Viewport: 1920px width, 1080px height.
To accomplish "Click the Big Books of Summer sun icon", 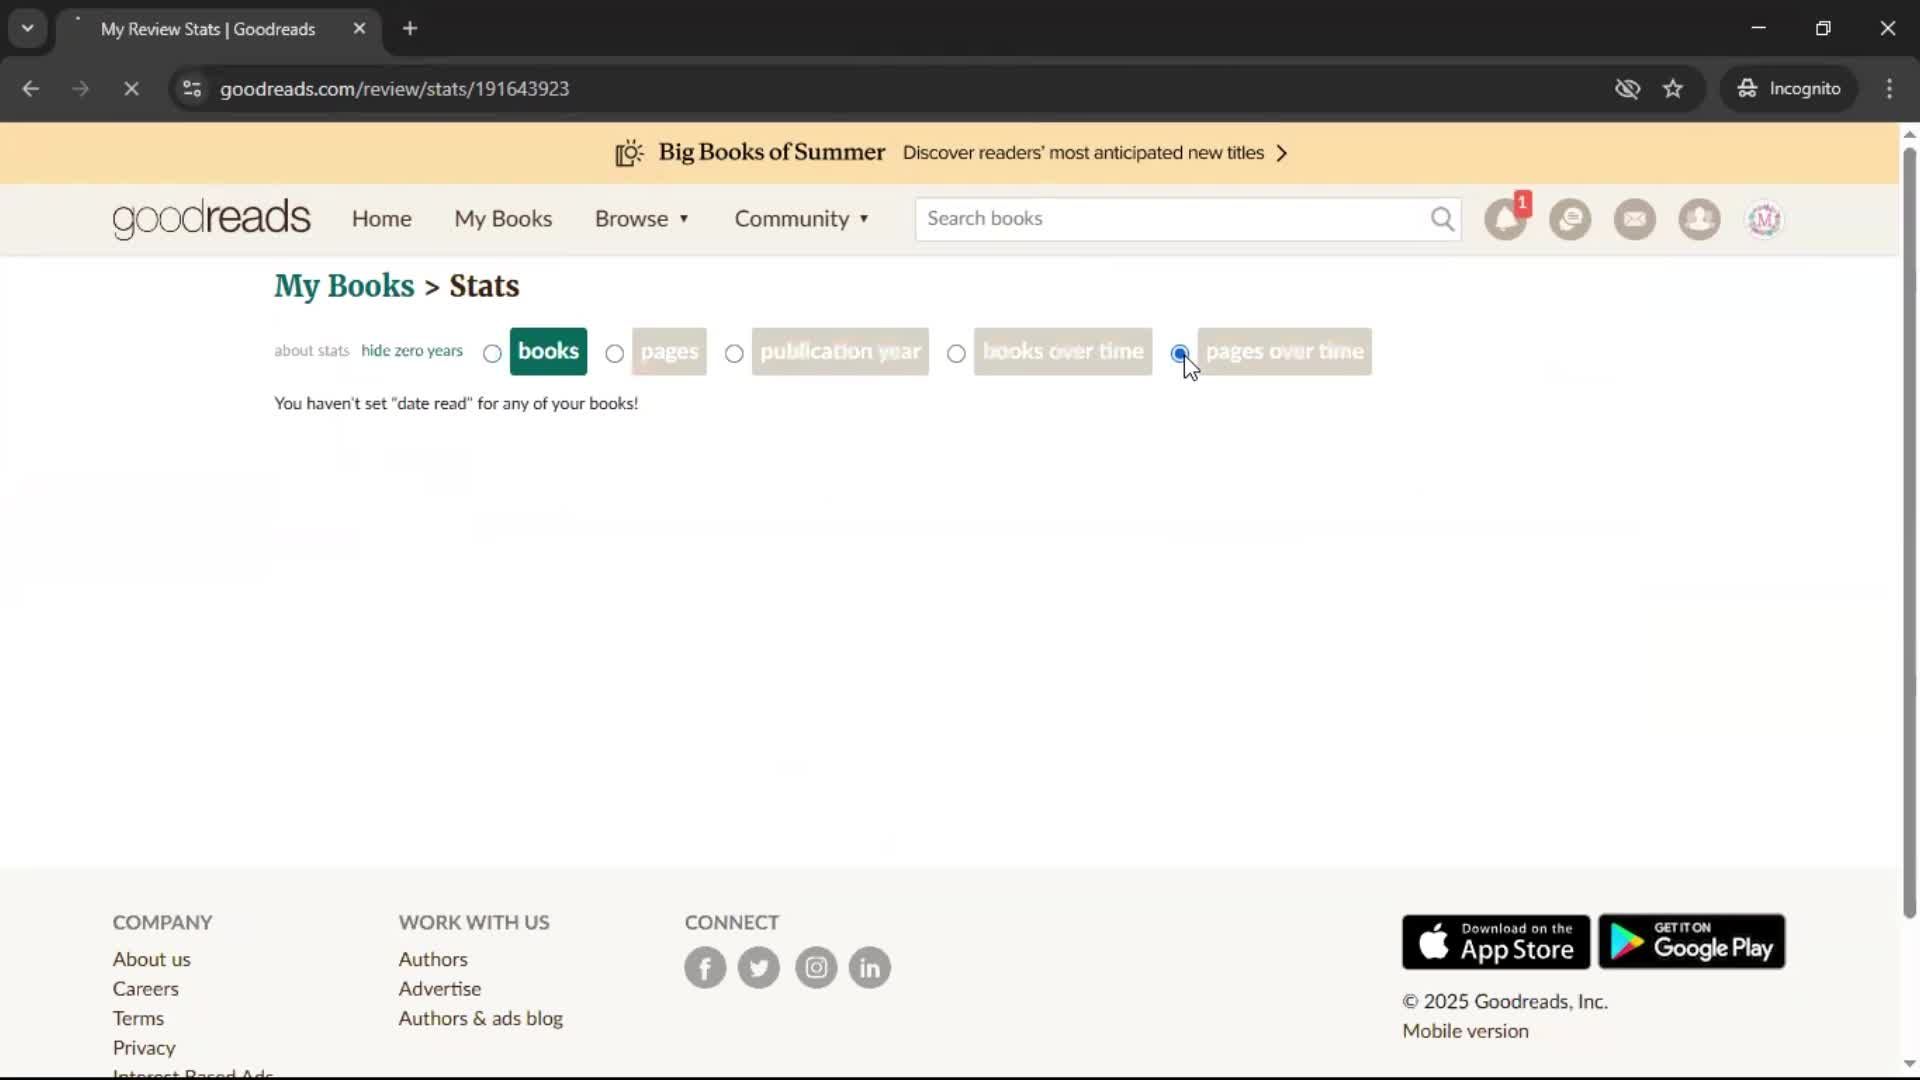I will coord(629,153).
